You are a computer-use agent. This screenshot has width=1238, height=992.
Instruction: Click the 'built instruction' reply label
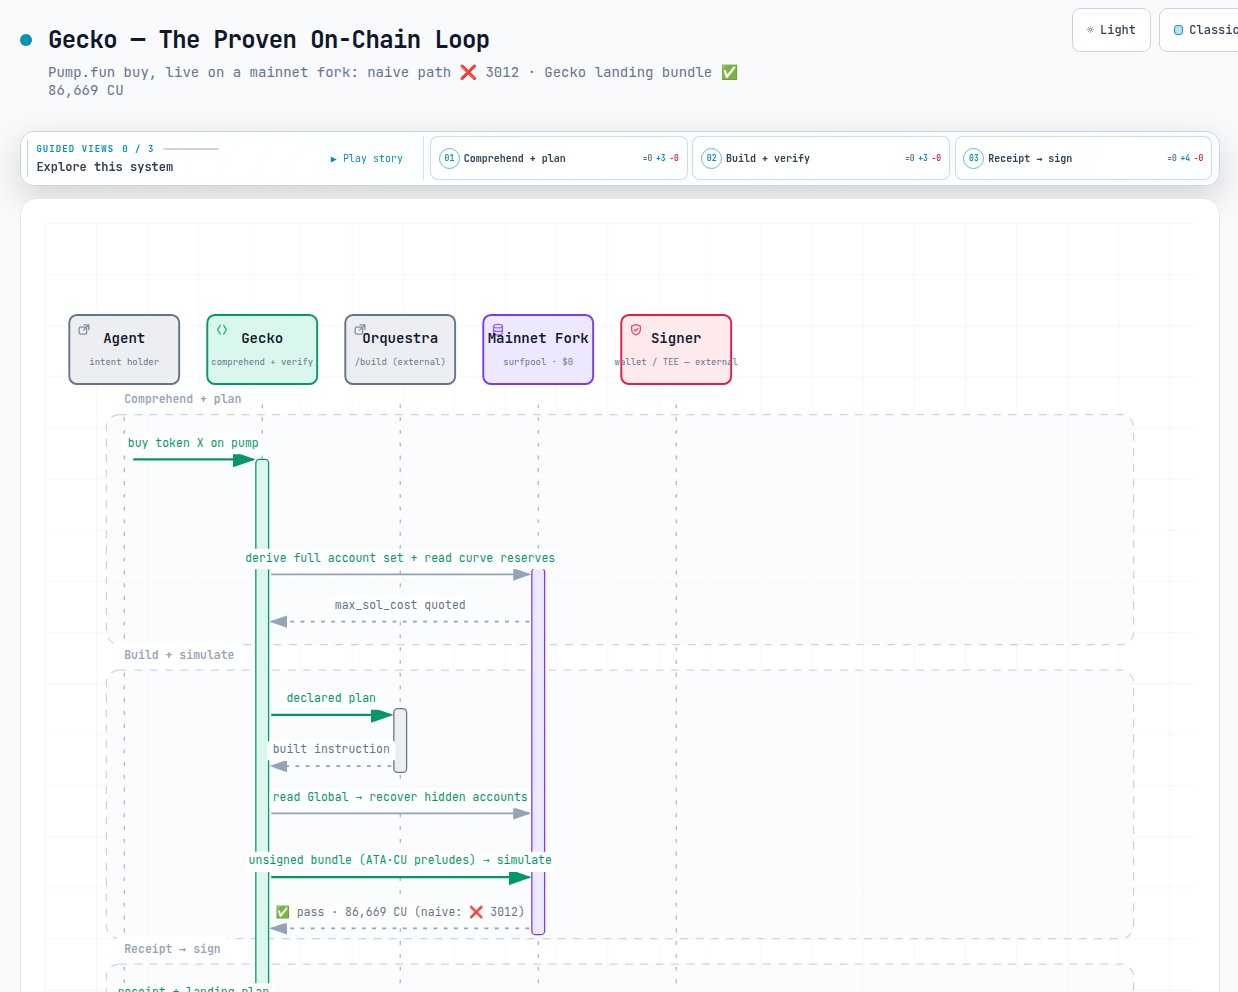click(x=331, y=749)
